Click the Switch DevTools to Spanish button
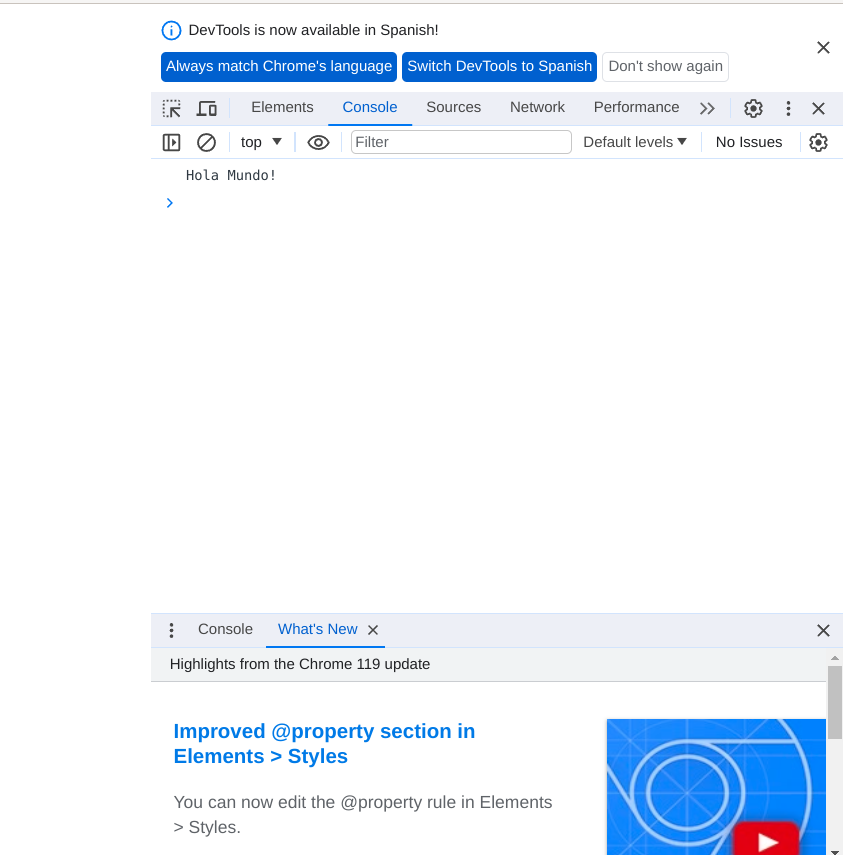Viewport: 843px width, 855px height. coord(499,66)
